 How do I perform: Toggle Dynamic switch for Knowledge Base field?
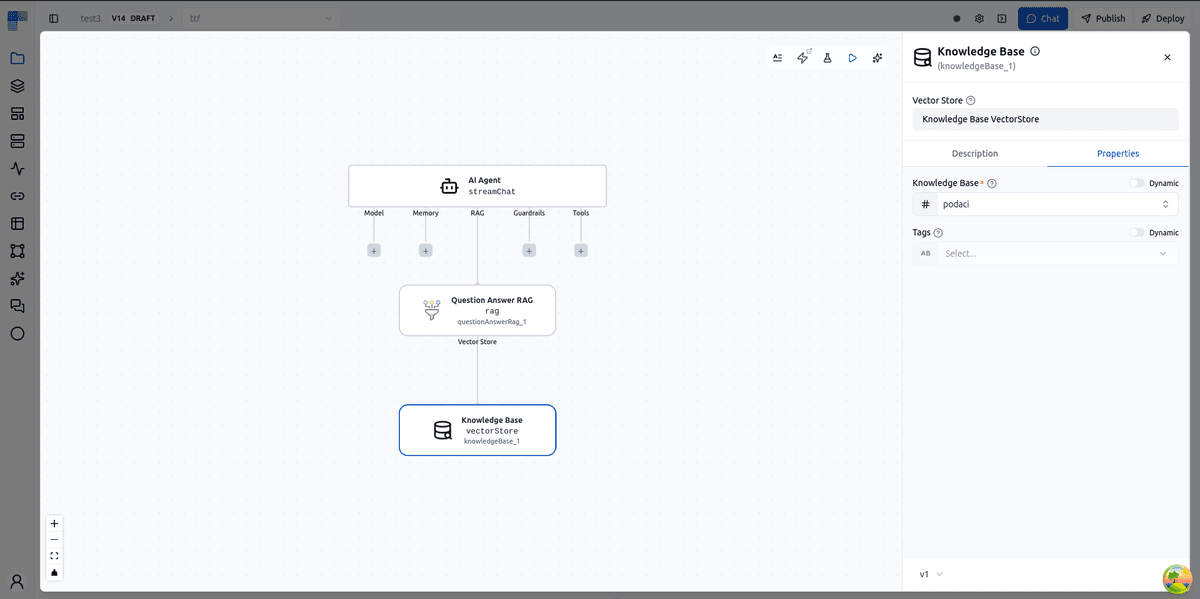pyautogui.click(x=1137, y=184)
